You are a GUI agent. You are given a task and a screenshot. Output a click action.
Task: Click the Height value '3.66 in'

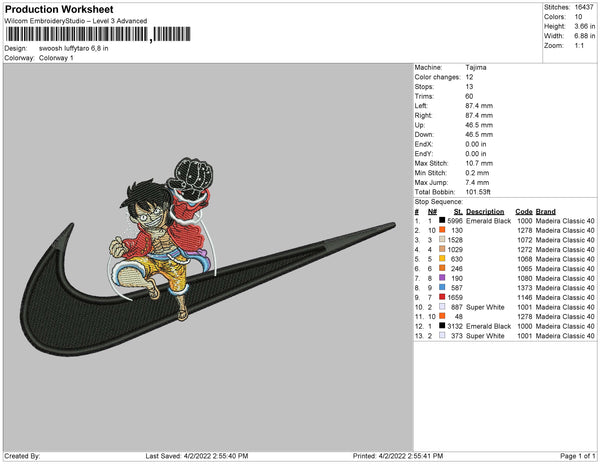[x=584, y=26]
